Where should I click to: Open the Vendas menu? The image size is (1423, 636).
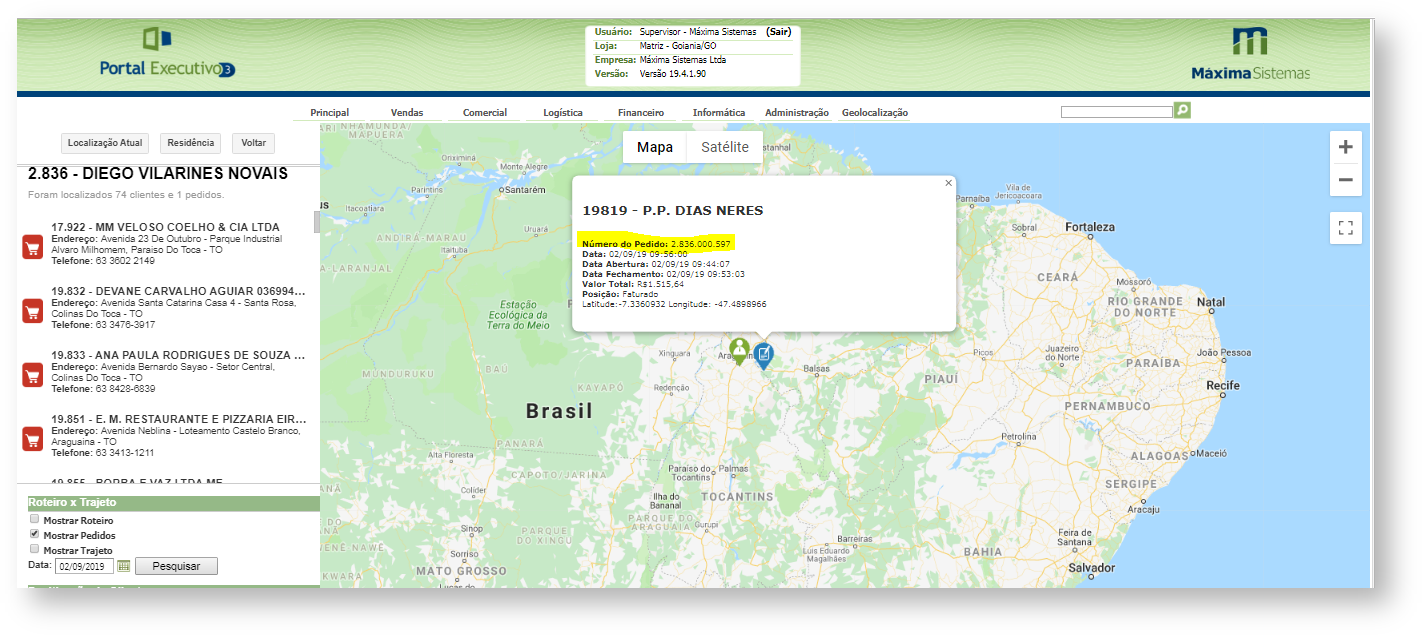pyautogui.click(x=407, y=113)
